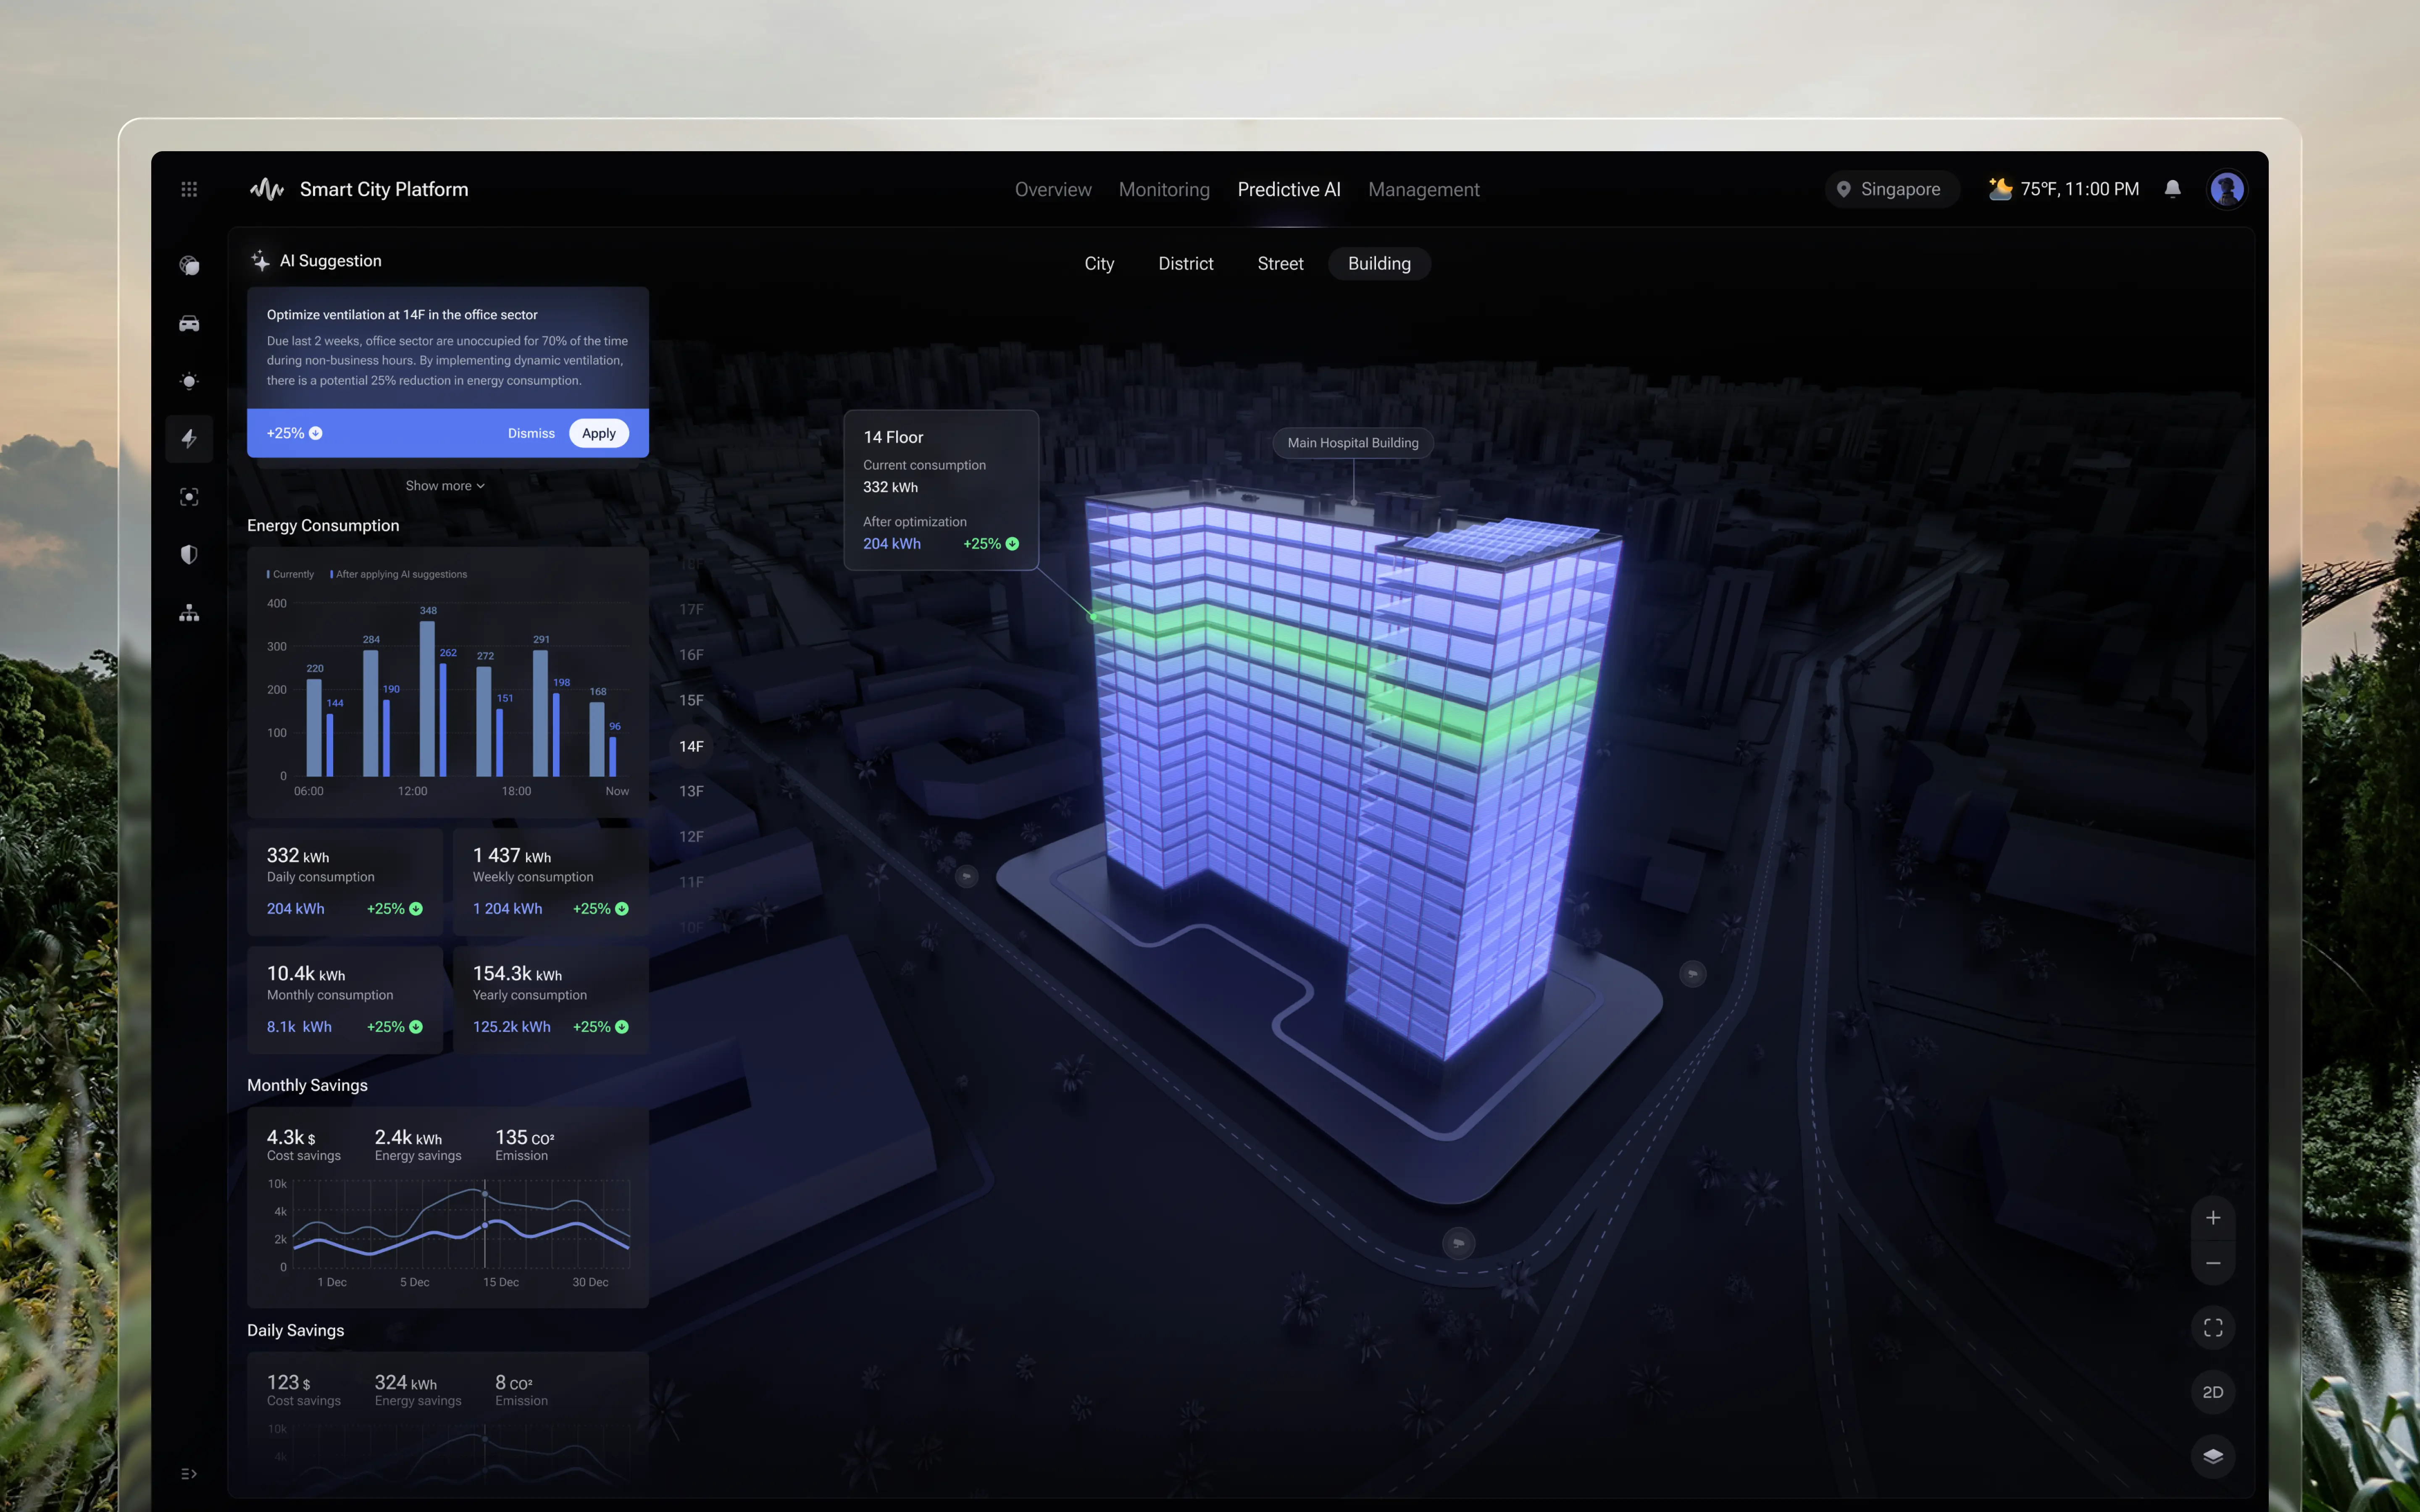Enter fullscreen map view

2213,1328
